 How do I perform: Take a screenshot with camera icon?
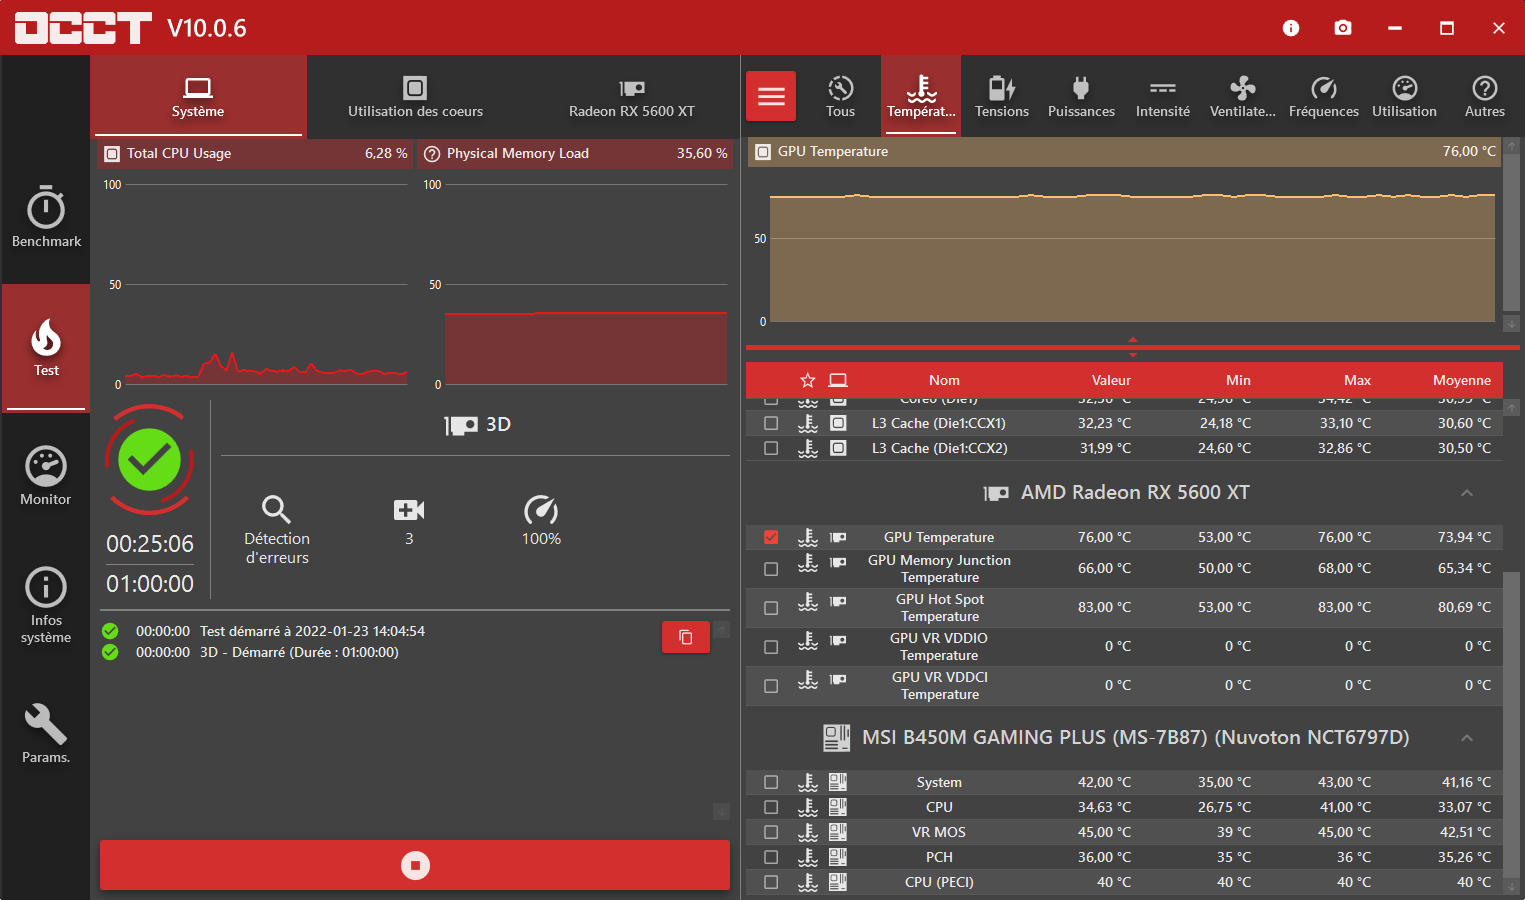coord(1343,28)
